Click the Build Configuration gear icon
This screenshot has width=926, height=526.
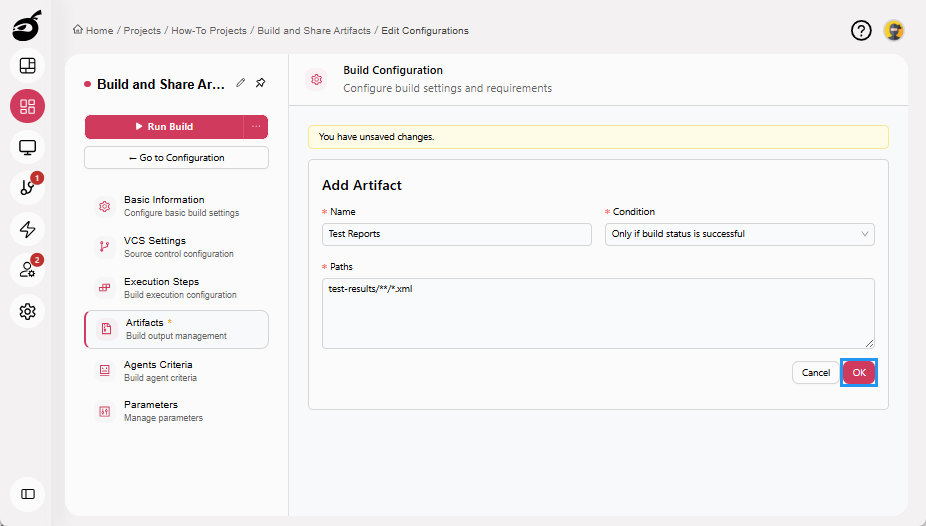317,79
